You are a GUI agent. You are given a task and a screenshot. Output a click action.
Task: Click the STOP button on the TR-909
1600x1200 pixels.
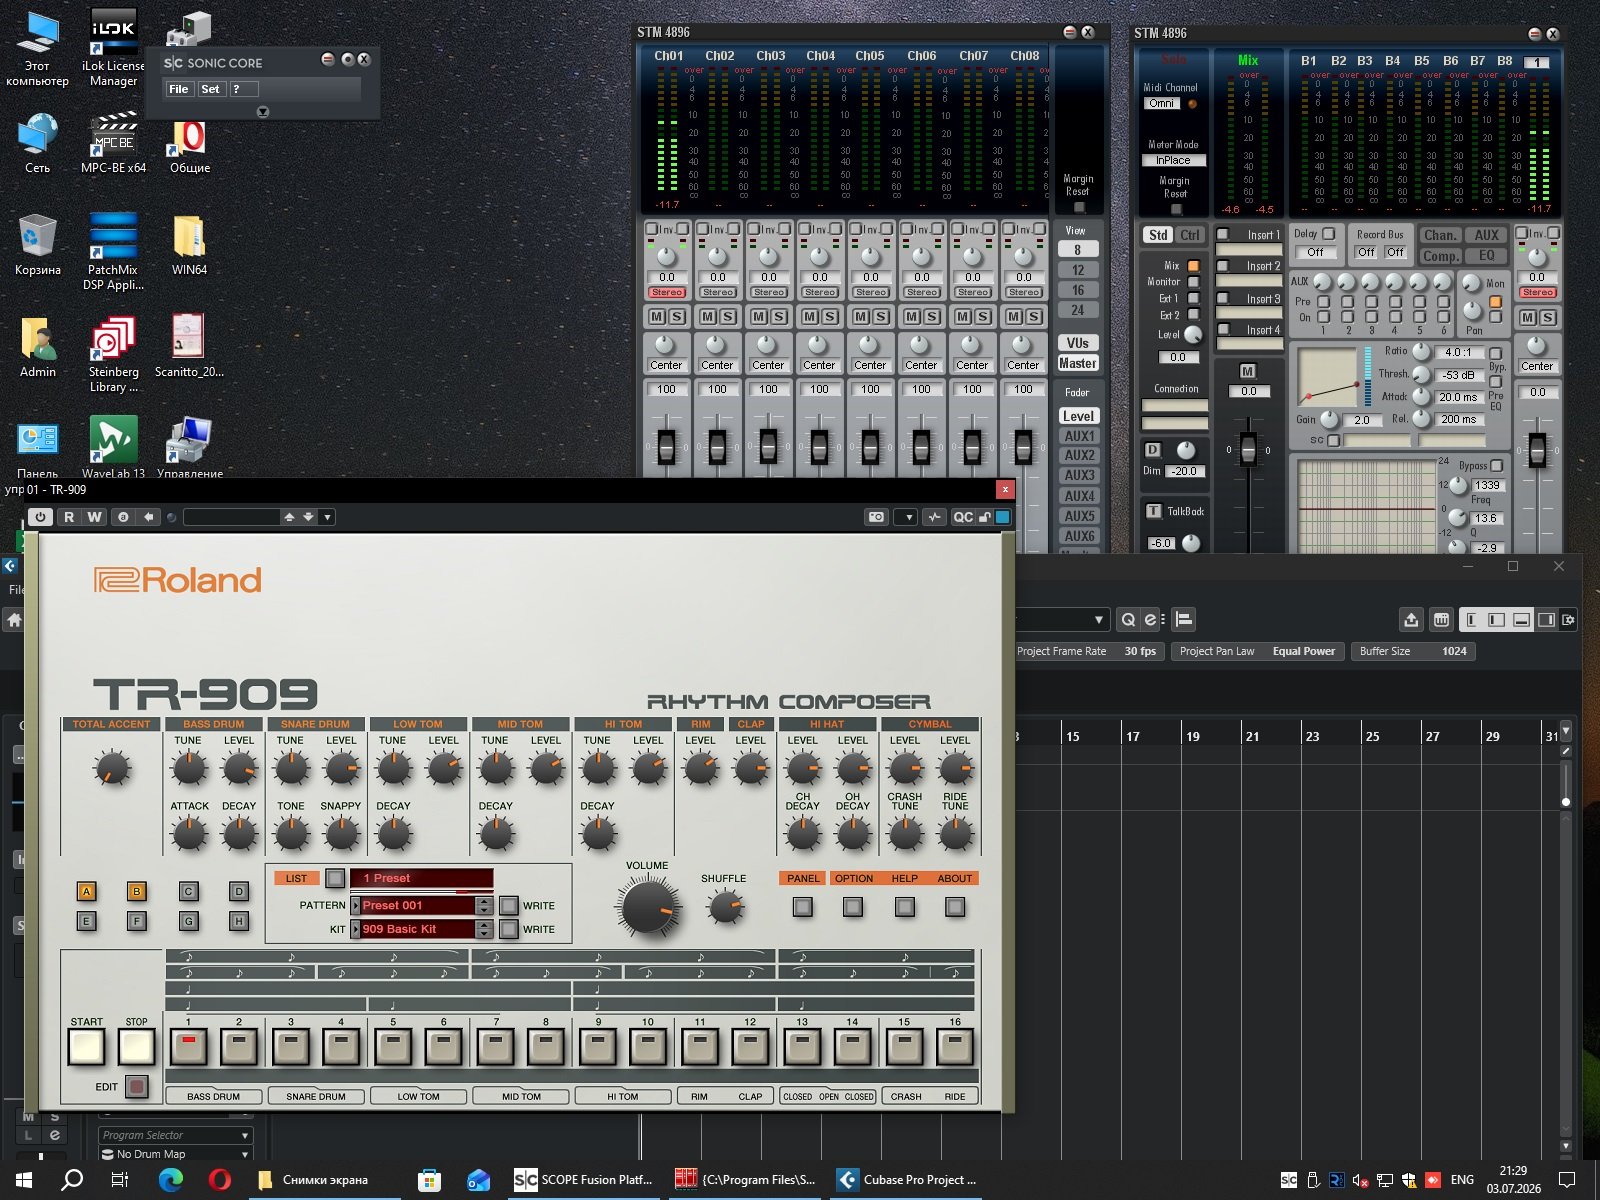[x=136, y=1047]
